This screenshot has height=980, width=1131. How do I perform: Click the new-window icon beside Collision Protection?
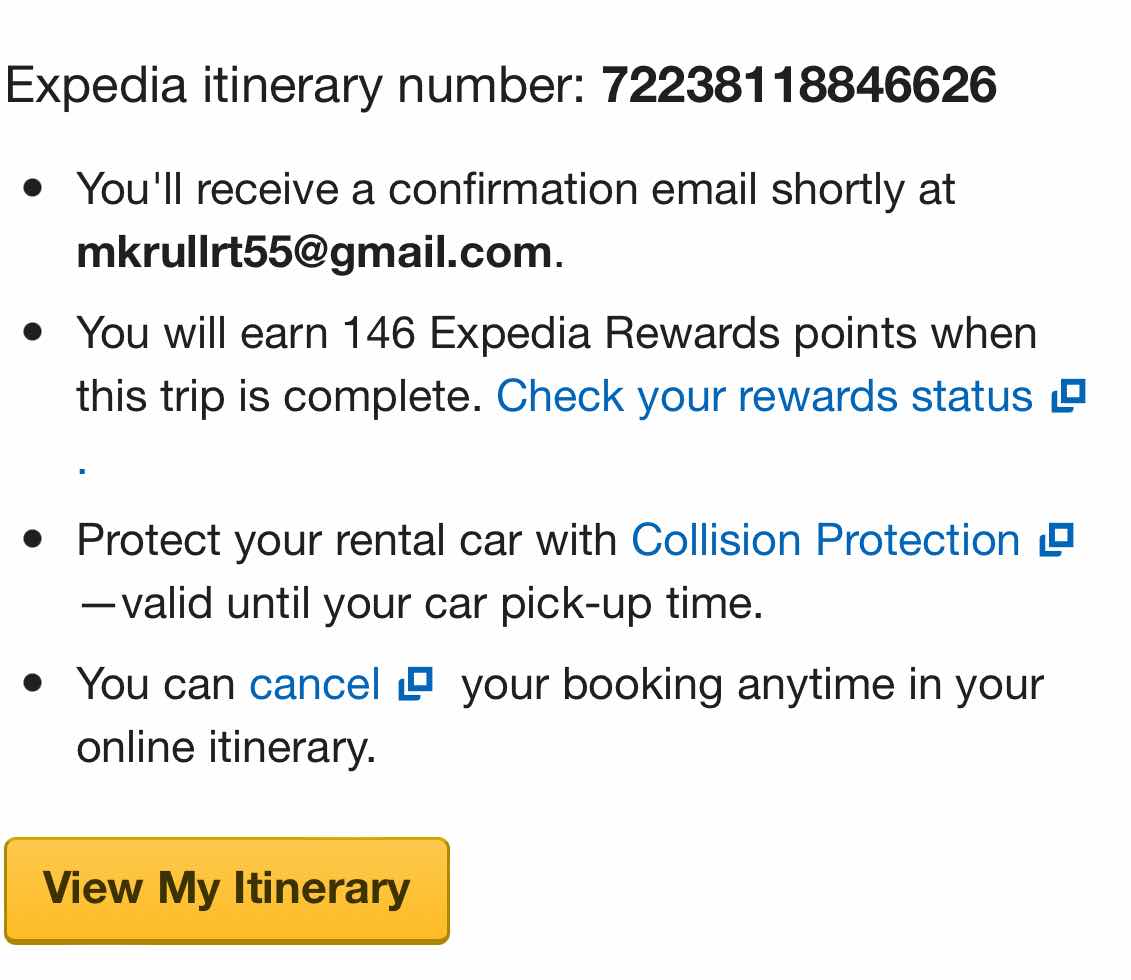click(1057, 539)
